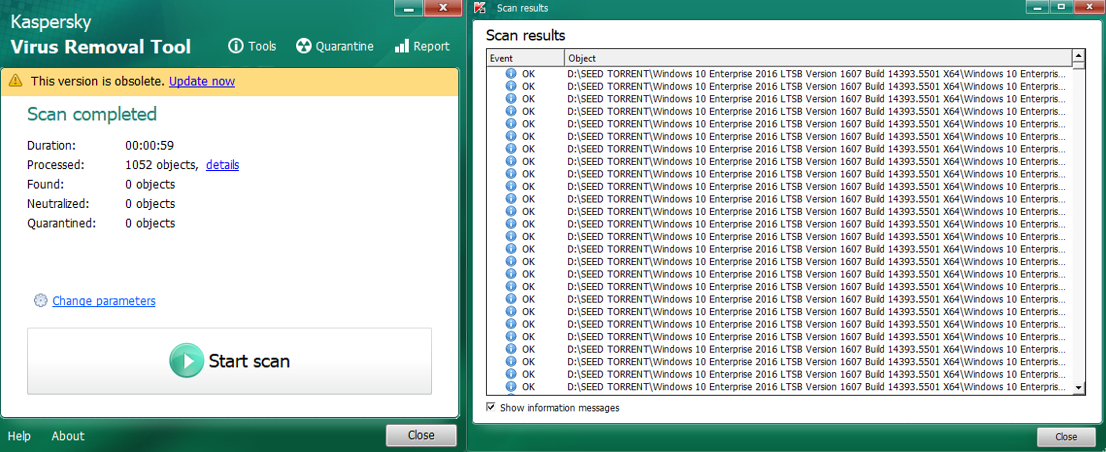Click the Start scan button

pos(229,361)
